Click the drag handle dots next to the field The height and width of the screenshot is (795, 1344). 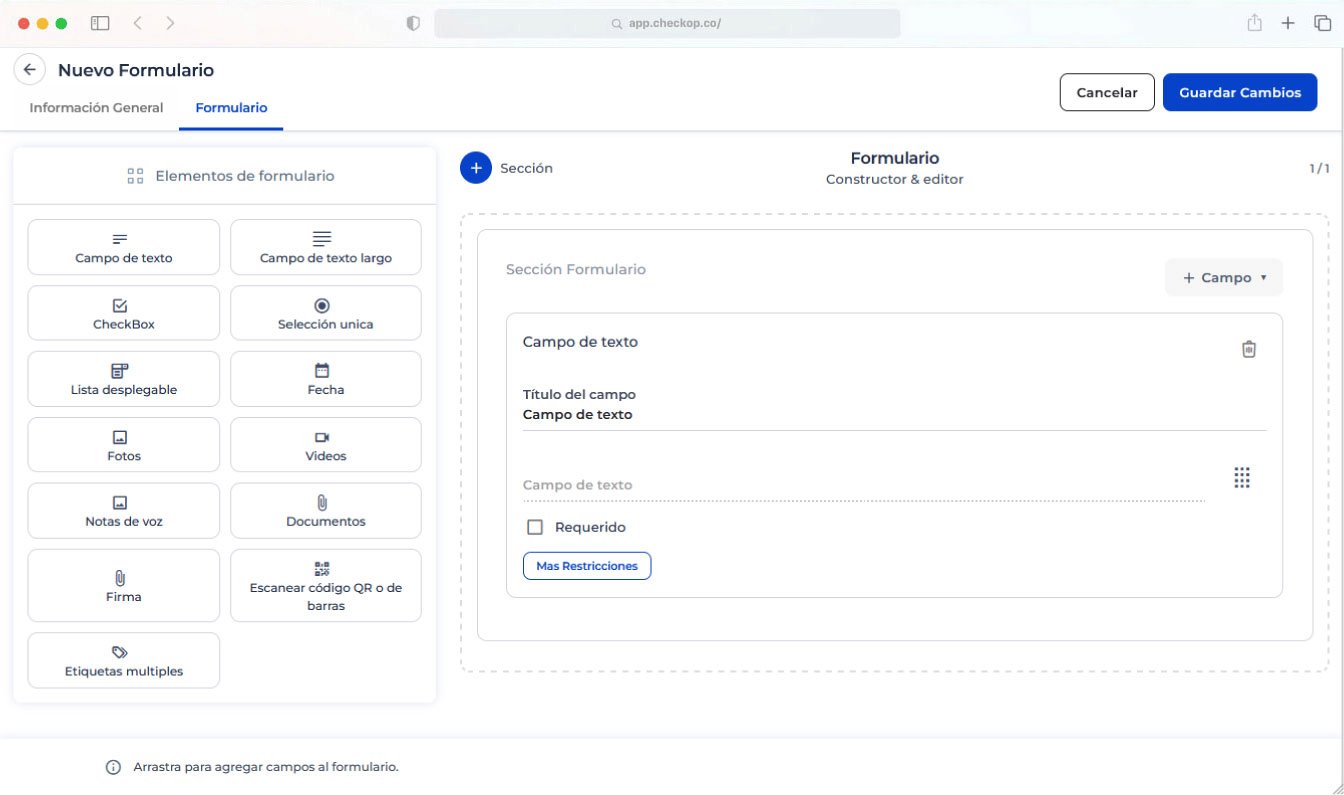[x=1242, y=478]
